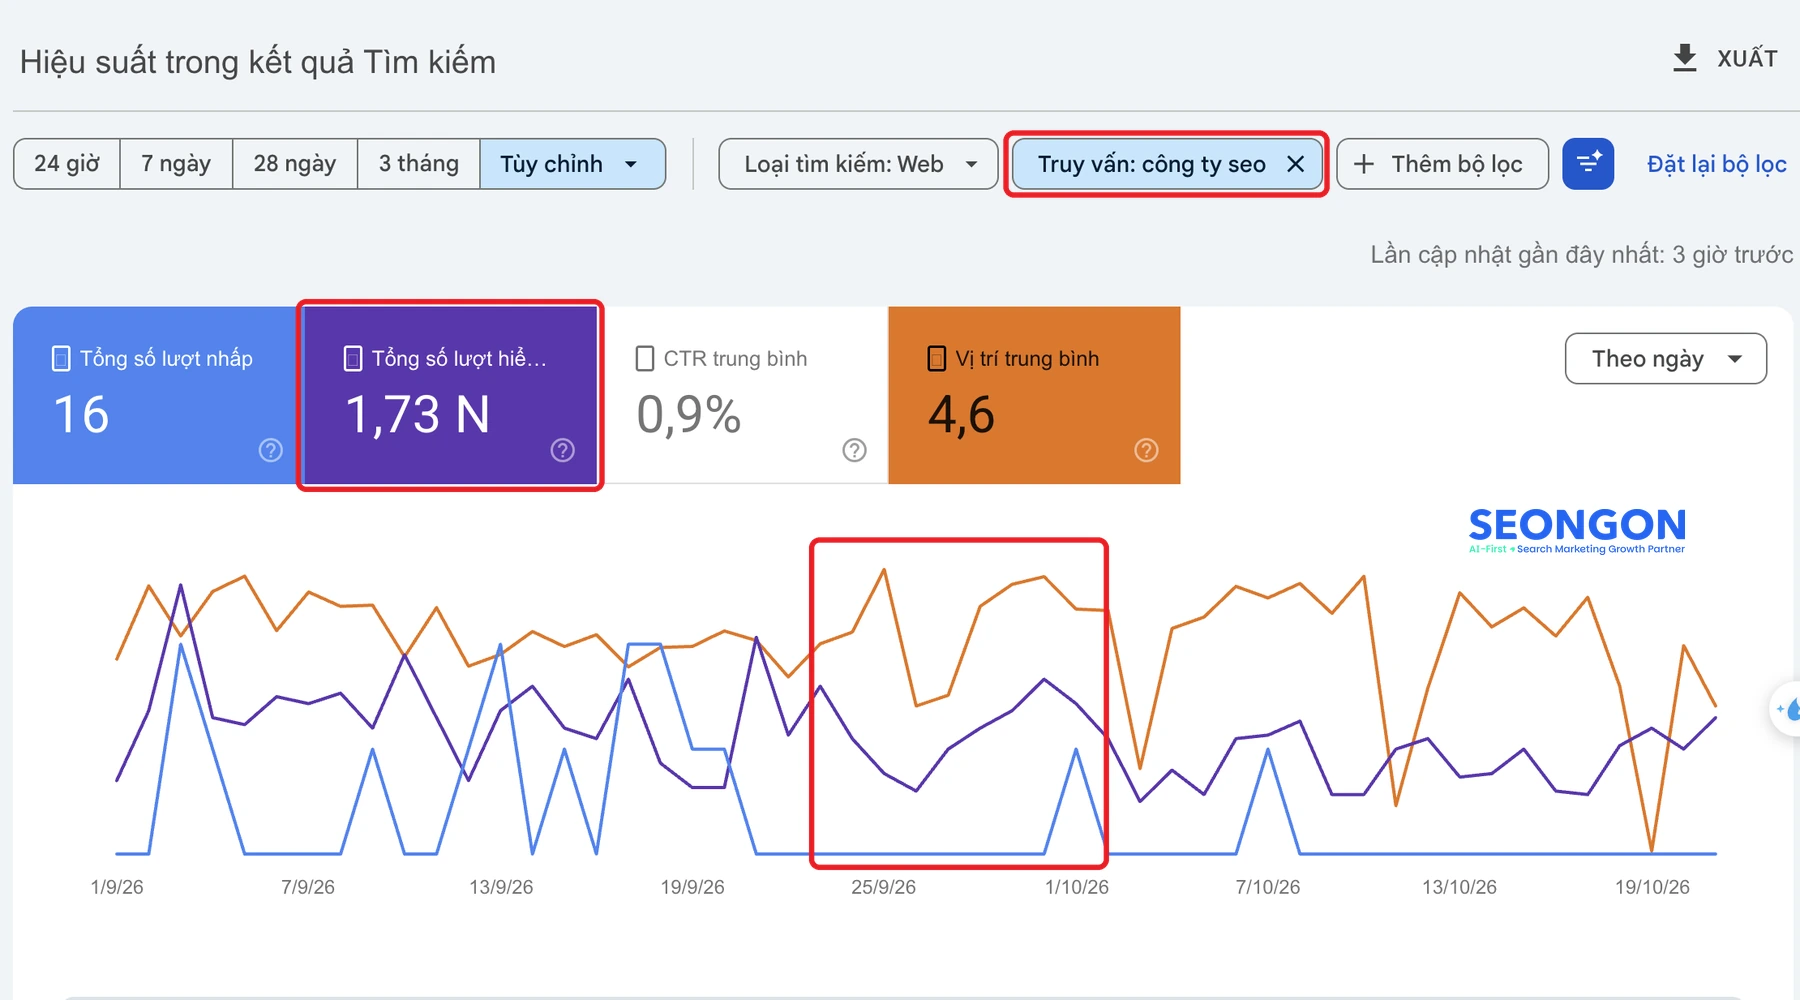Click the XUẤT export button
The width and height of the screenshot is (1800, 1000).
pos(1726,58)
